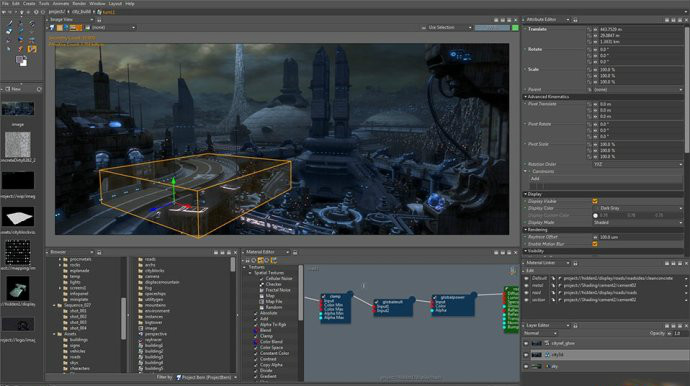Screen dimensions: 690x386
Task: Click the Material Linker lock icon
Action: tap(575, 263)
